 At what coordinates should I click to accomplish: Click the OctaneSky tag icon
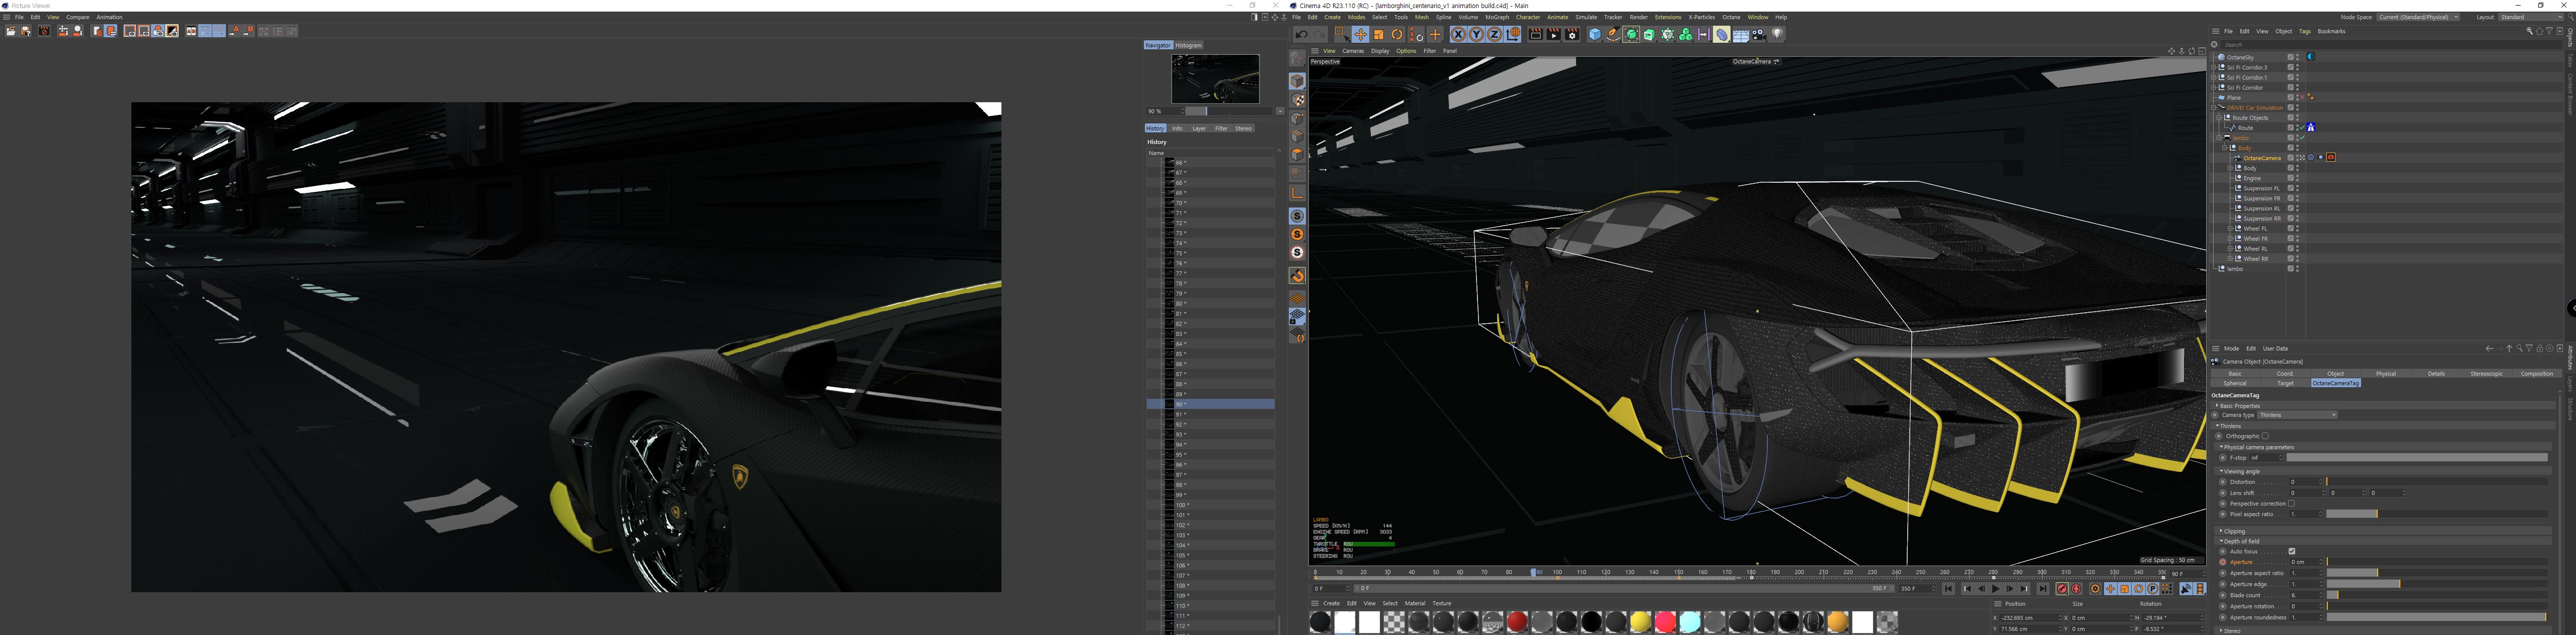tap(2311, 57)
